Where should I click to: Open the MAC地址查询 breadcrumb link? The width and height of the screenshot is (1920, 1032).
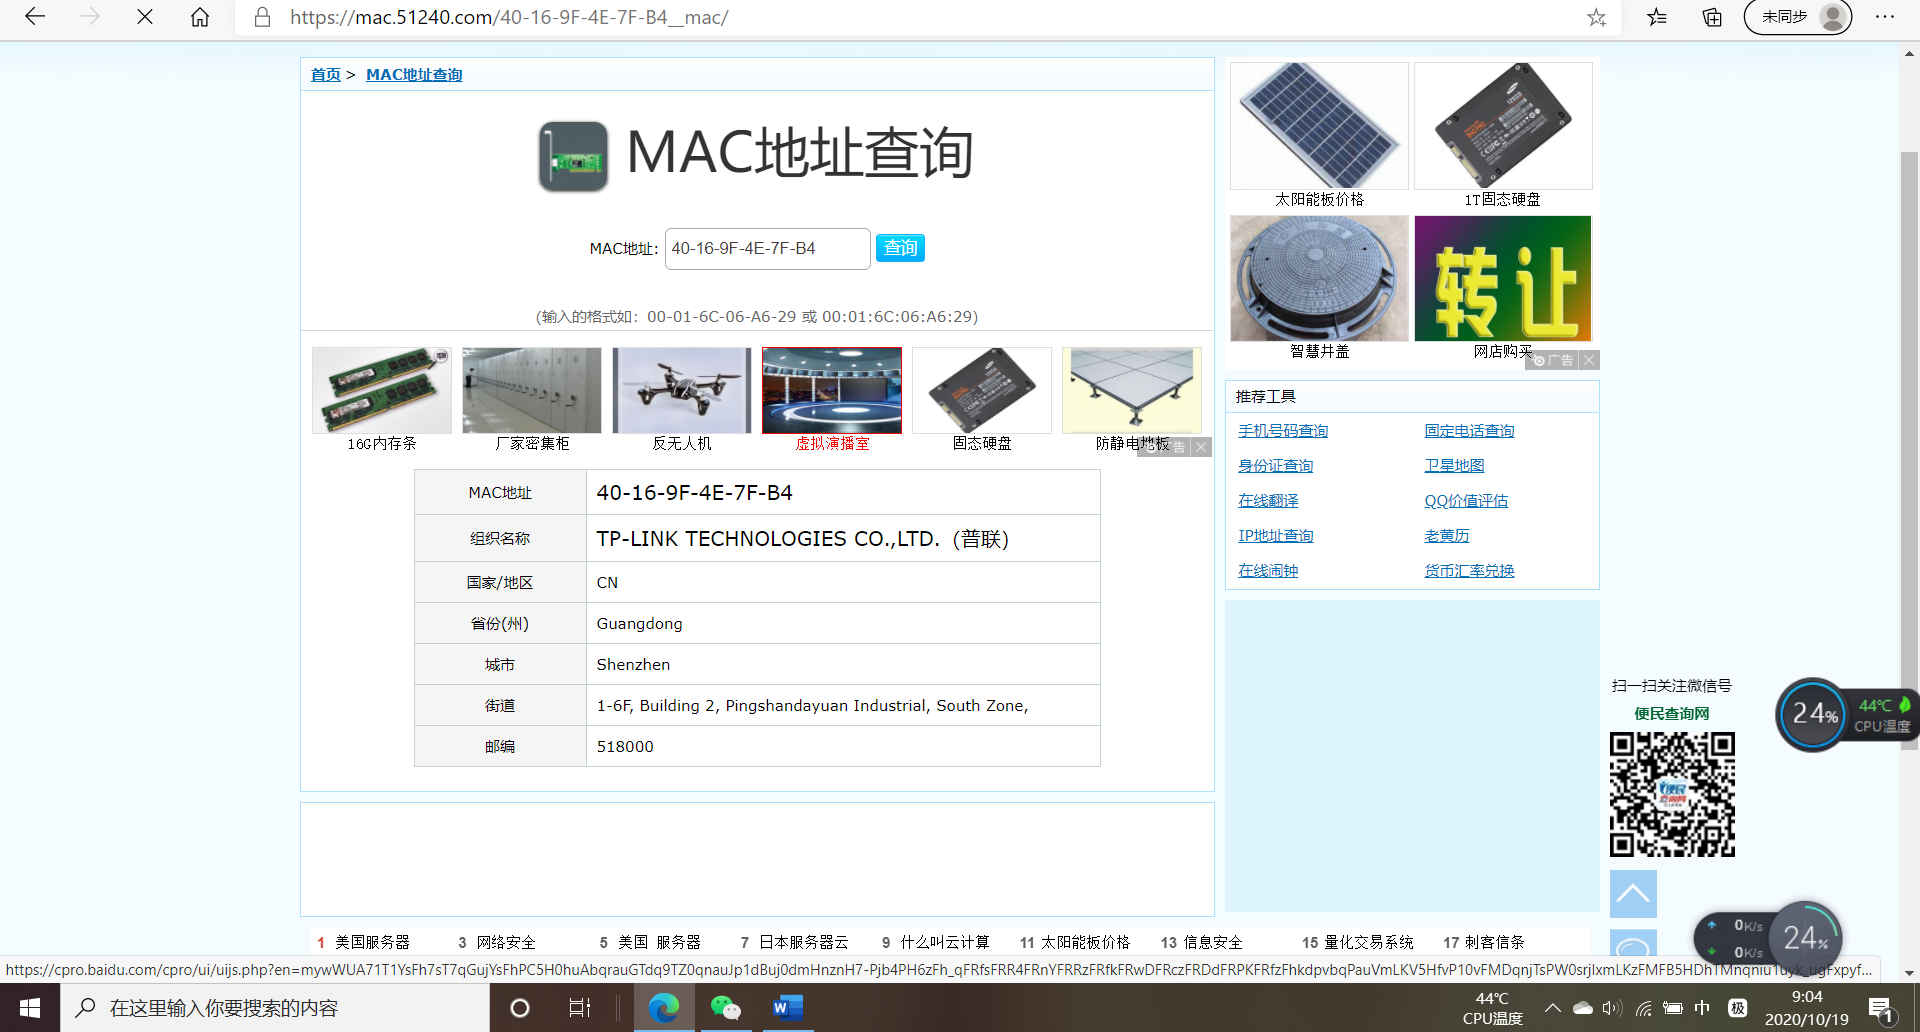click(x=414, y=75)
